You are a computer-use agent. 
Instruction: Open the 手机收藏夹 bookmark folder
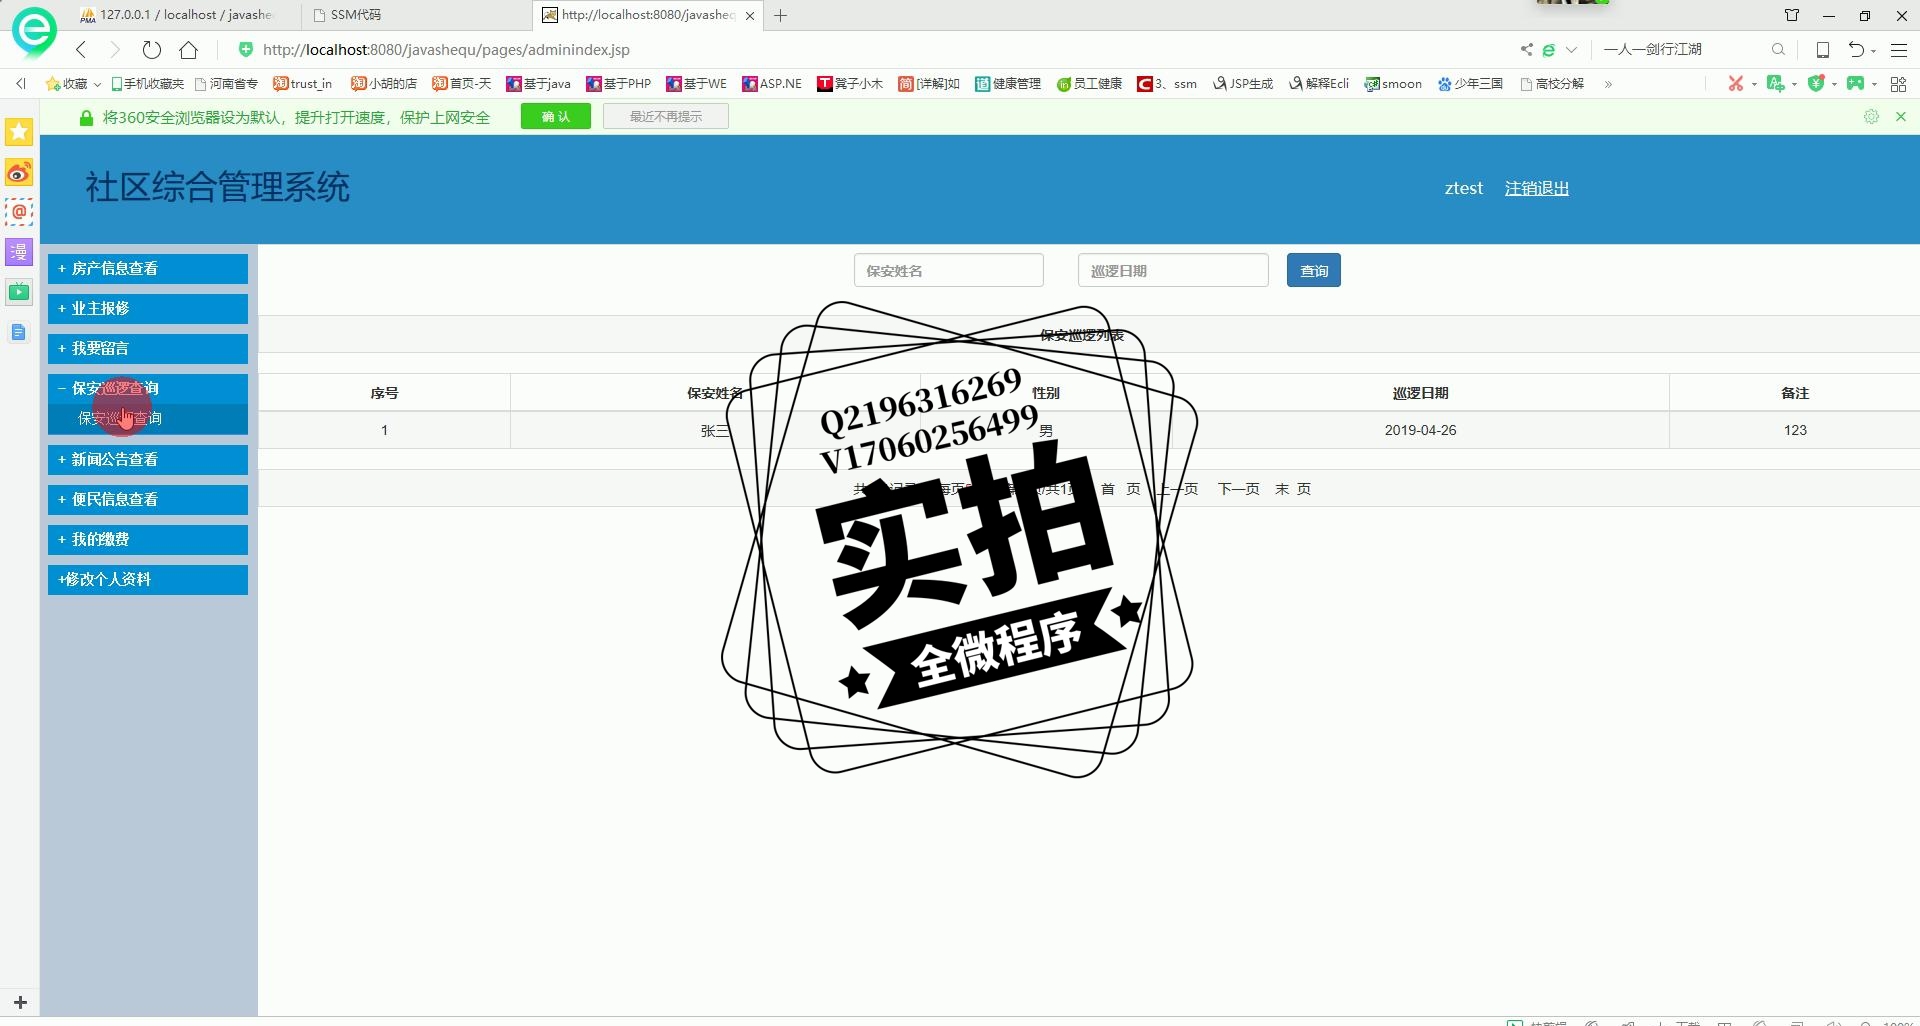point(147,84)
